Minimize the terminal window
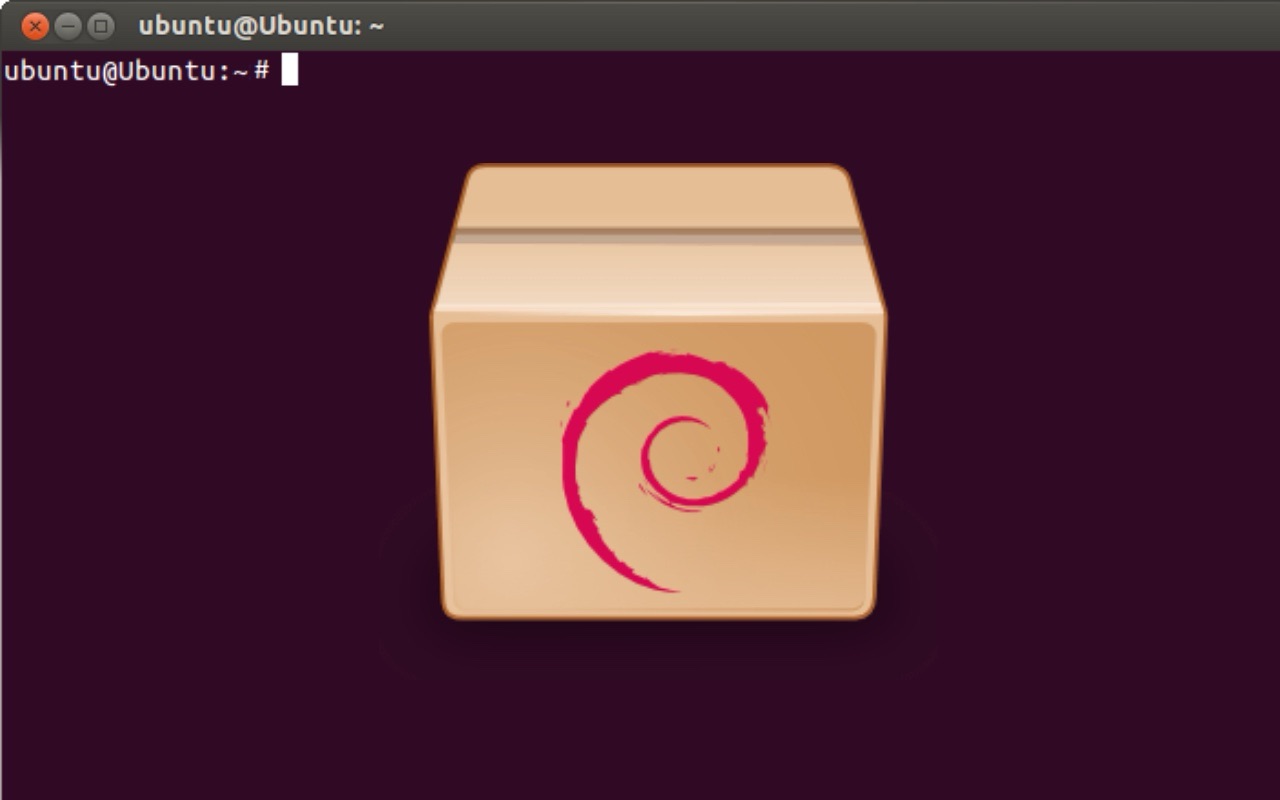 click(x=68, y=27)
